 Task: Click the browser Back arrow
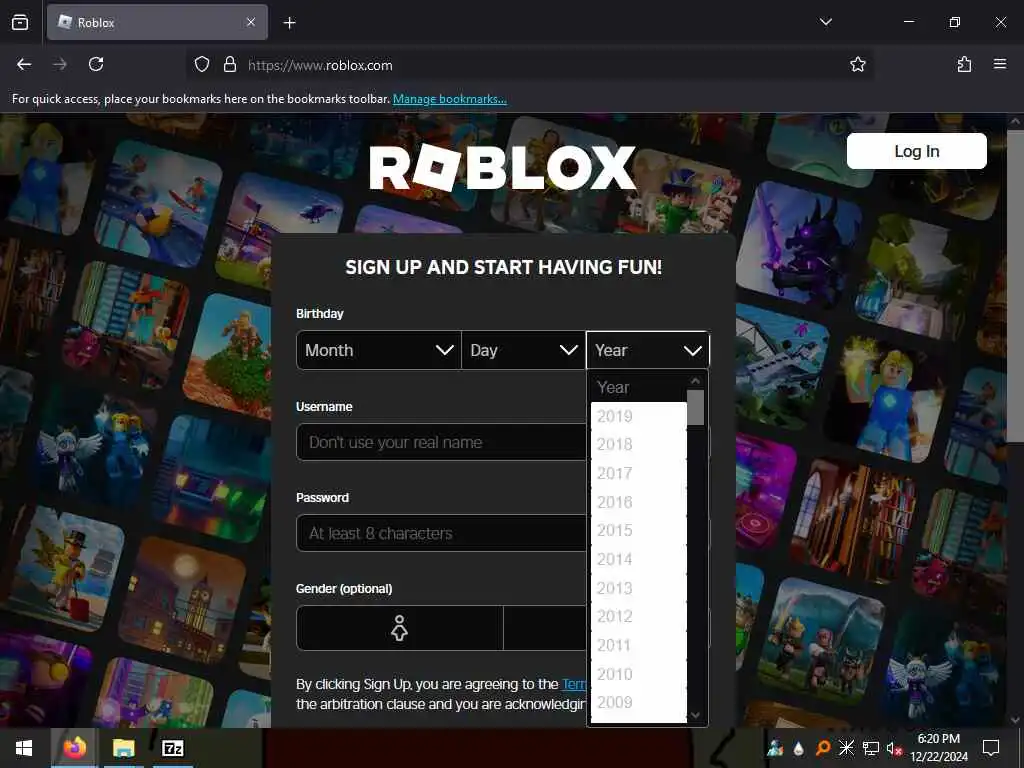pos(24,64)
